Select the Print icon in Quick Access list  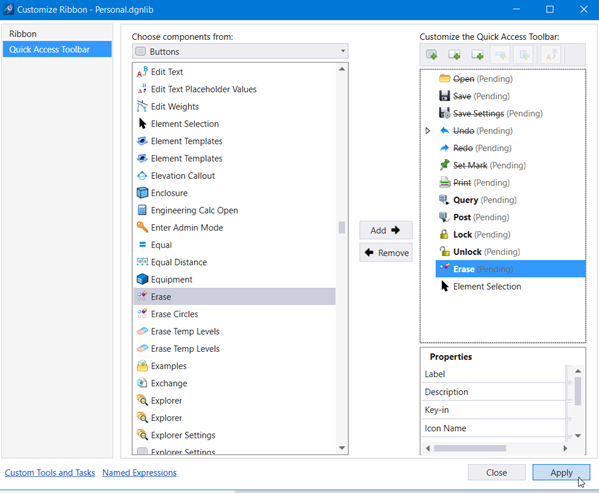(444, 183)
